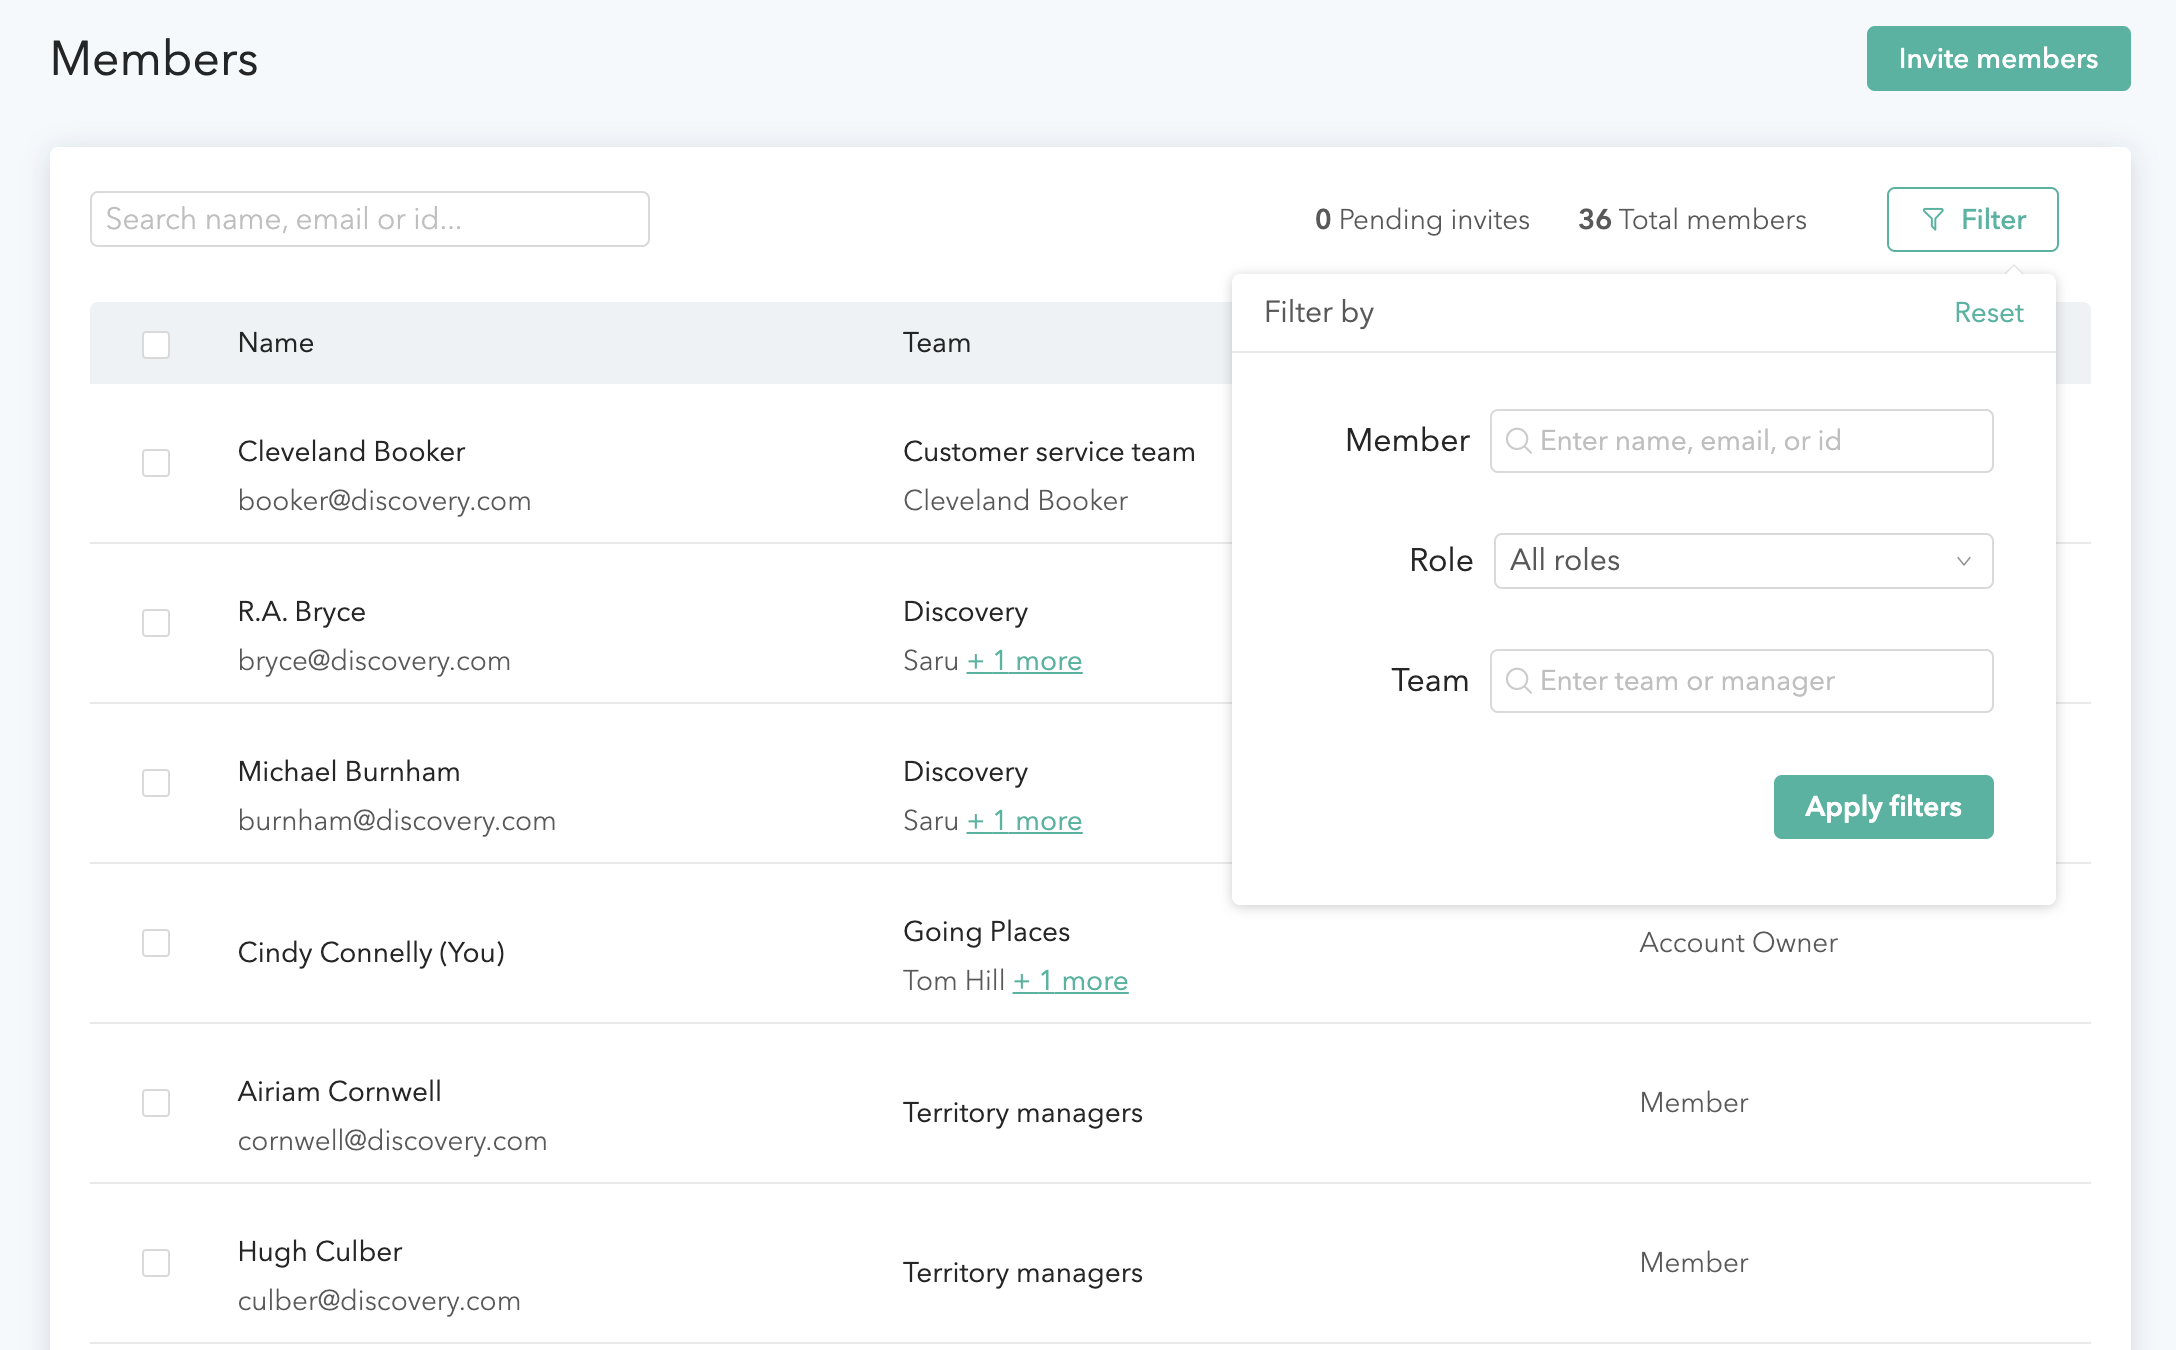Expand '+ 1 more' under Going Places
This screenshot has width=2176, height=1350.
pos(1070,981)
